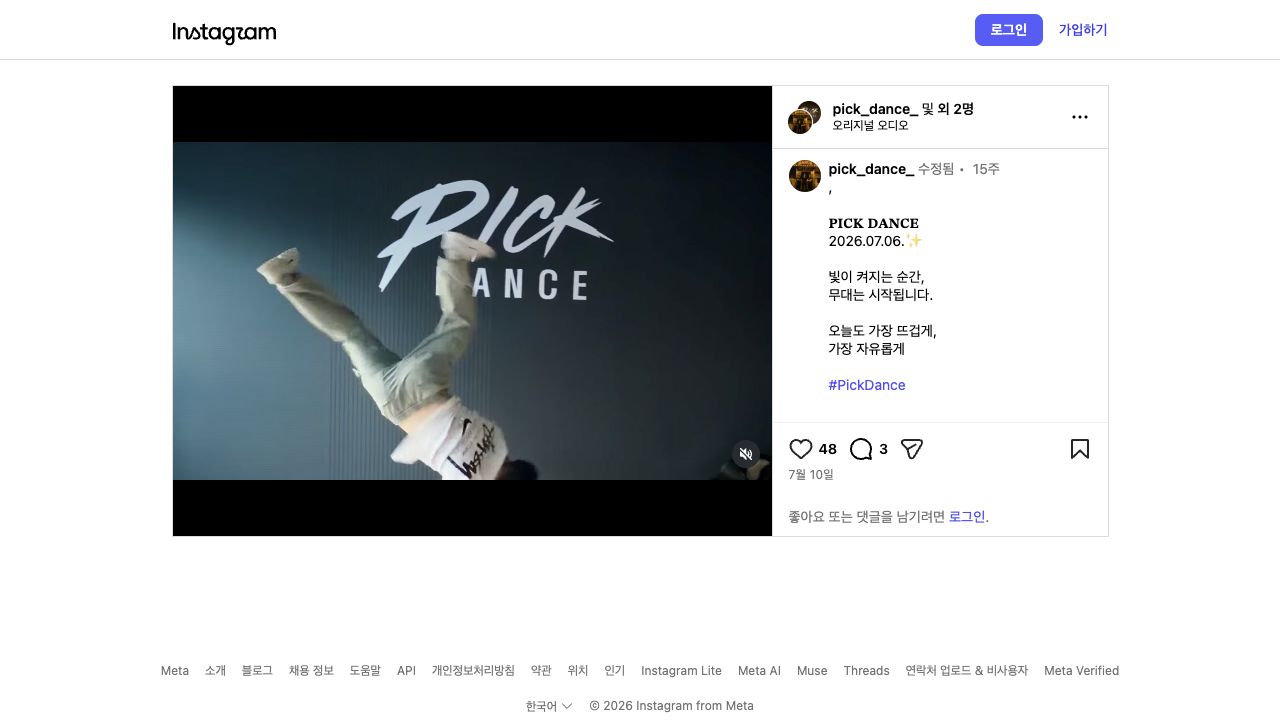Screen dimensions: 1280x720
Task: Open the API footer link
Action: coord(406,671)
